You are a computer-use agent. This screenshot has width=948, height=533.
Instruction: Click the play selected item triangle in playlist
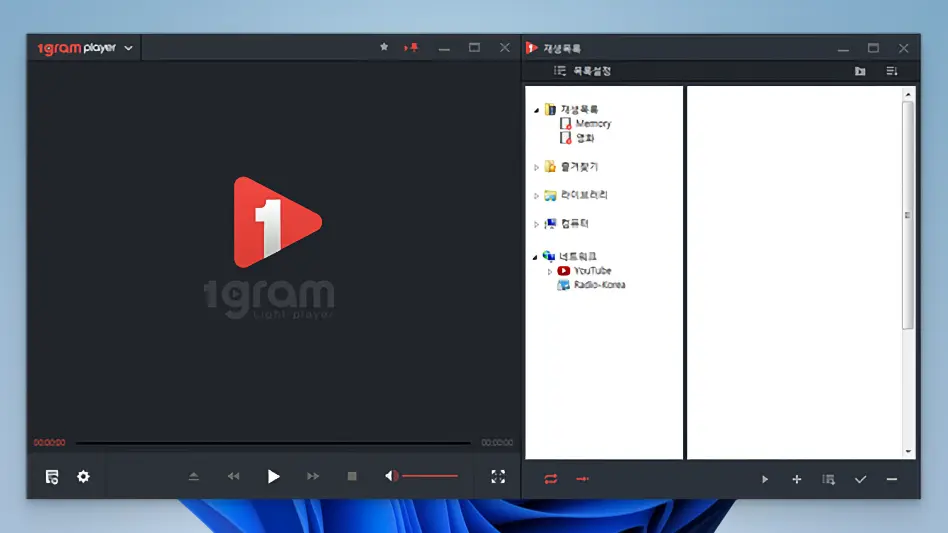tap(765, 479)
